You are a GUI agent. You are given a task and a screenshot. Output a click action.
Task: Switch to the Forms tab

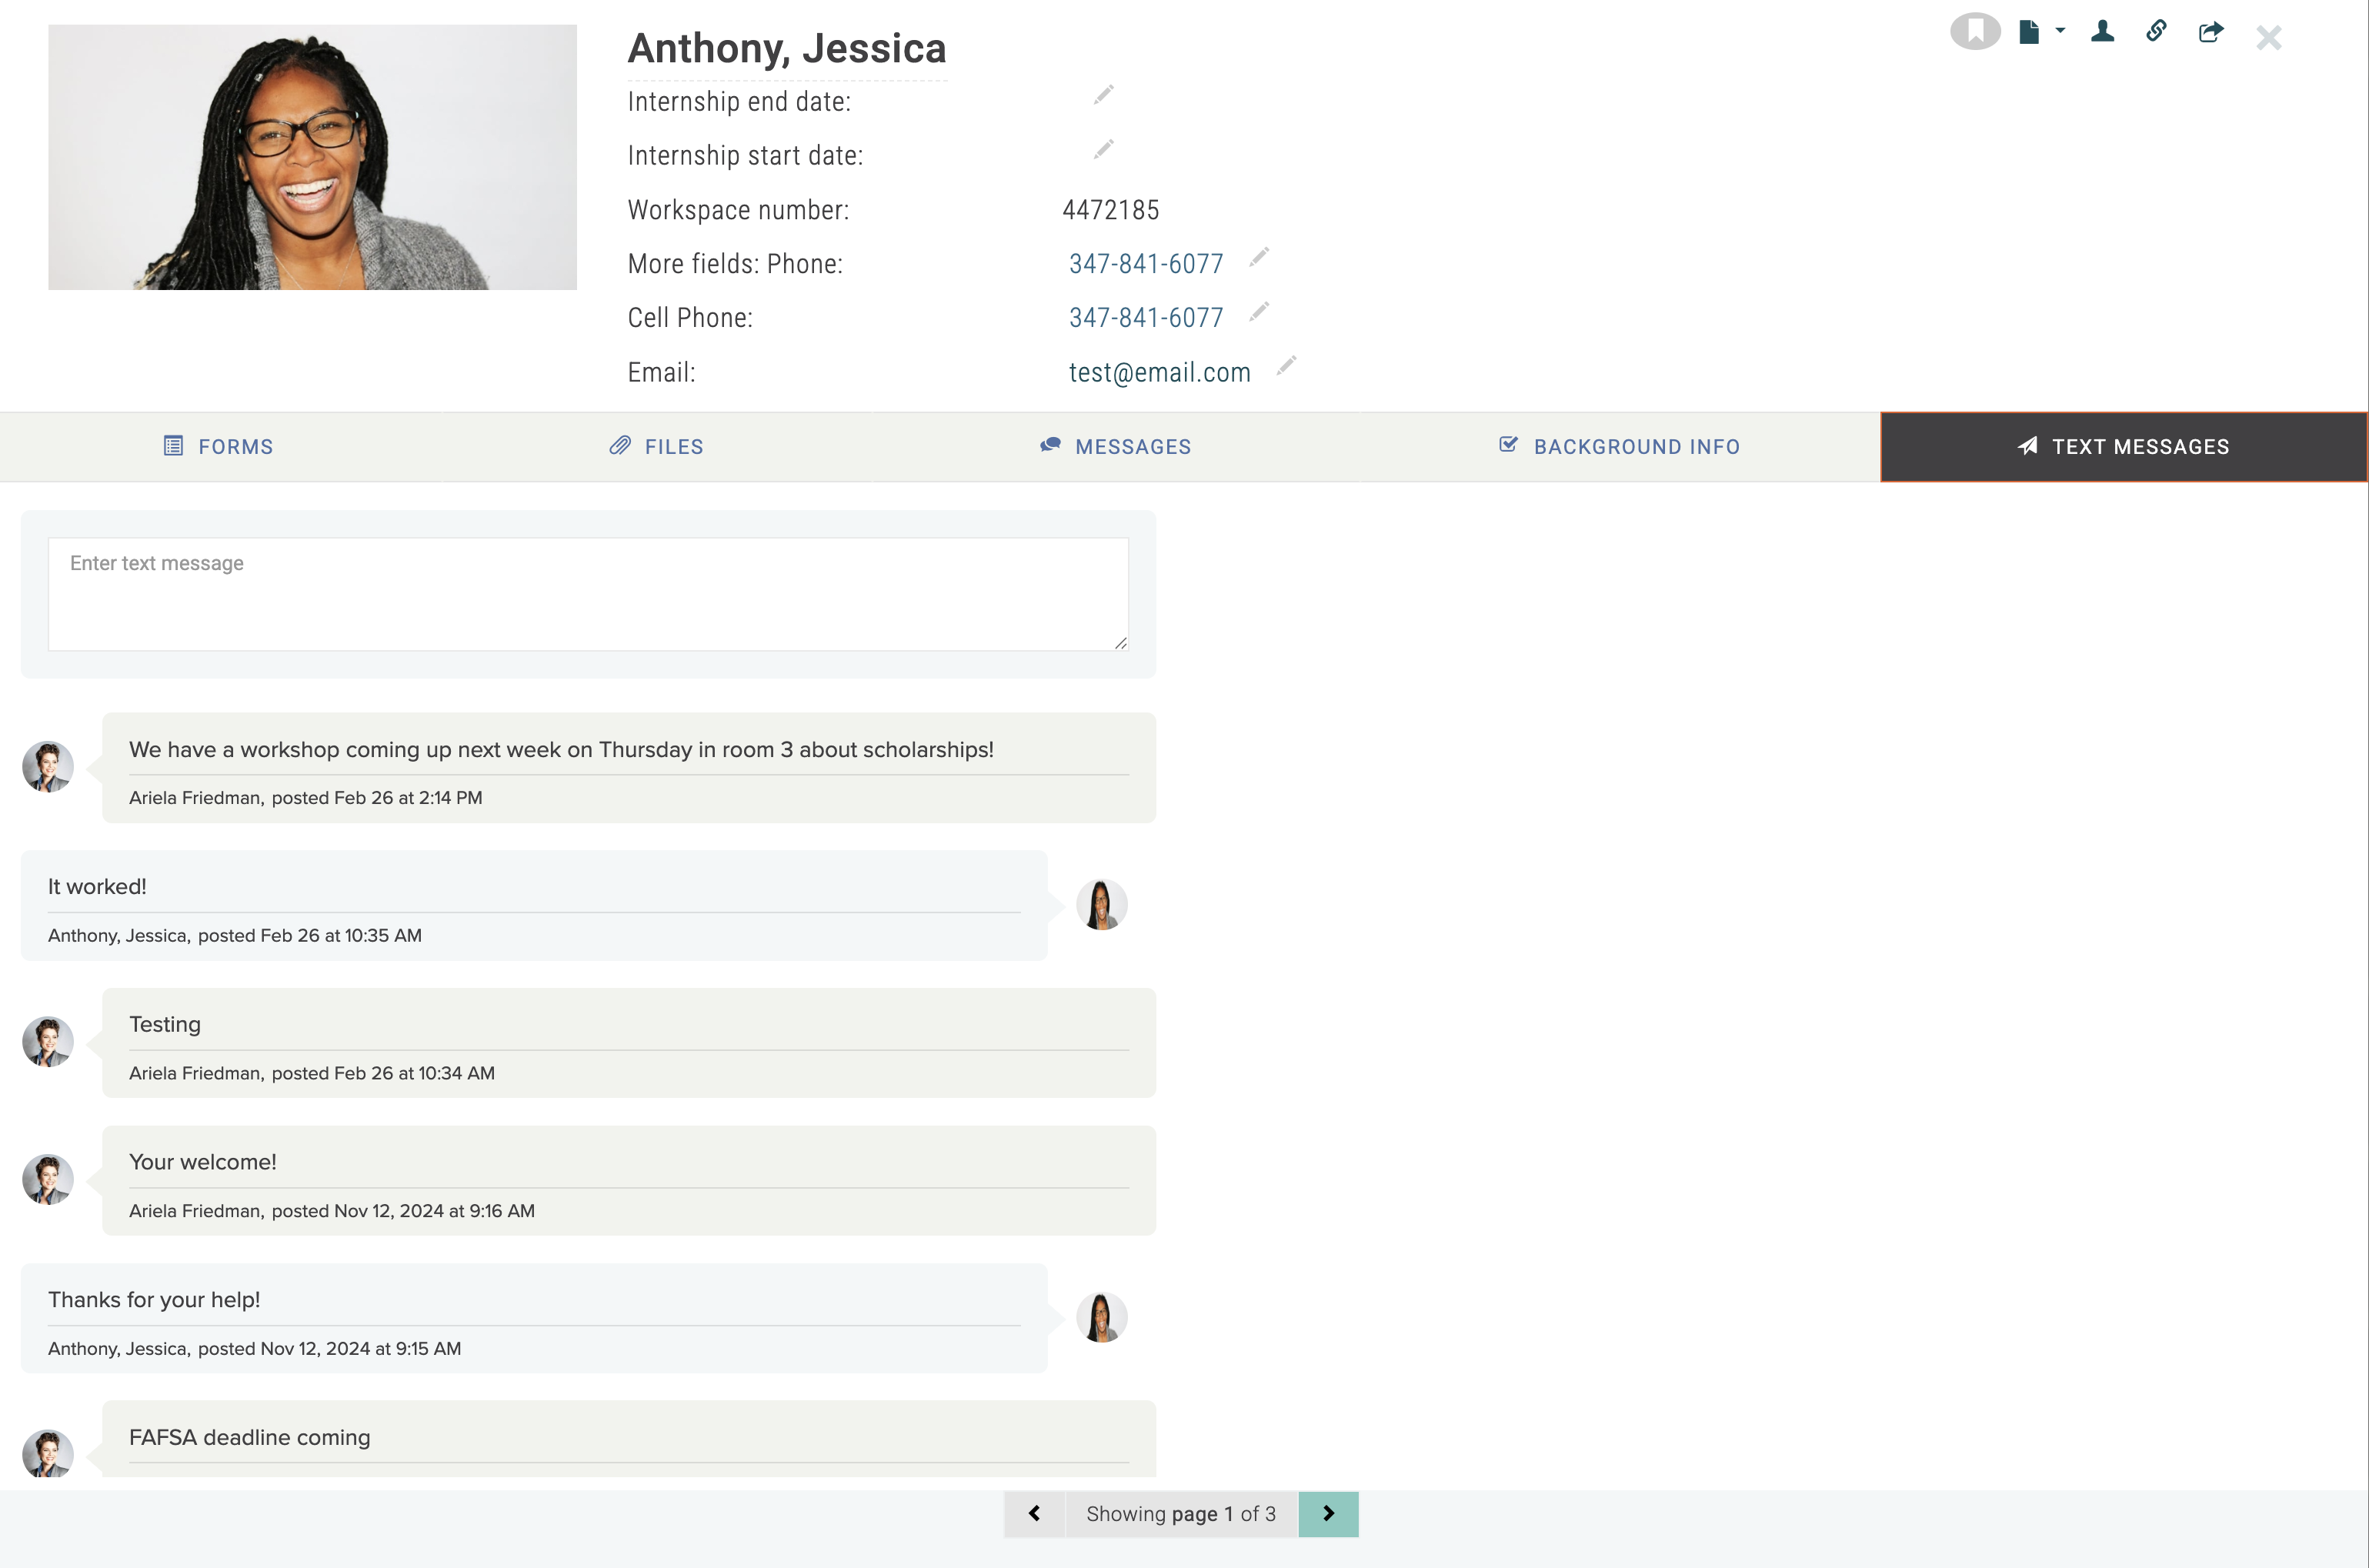pyautogui.click(x=218, y=447)
